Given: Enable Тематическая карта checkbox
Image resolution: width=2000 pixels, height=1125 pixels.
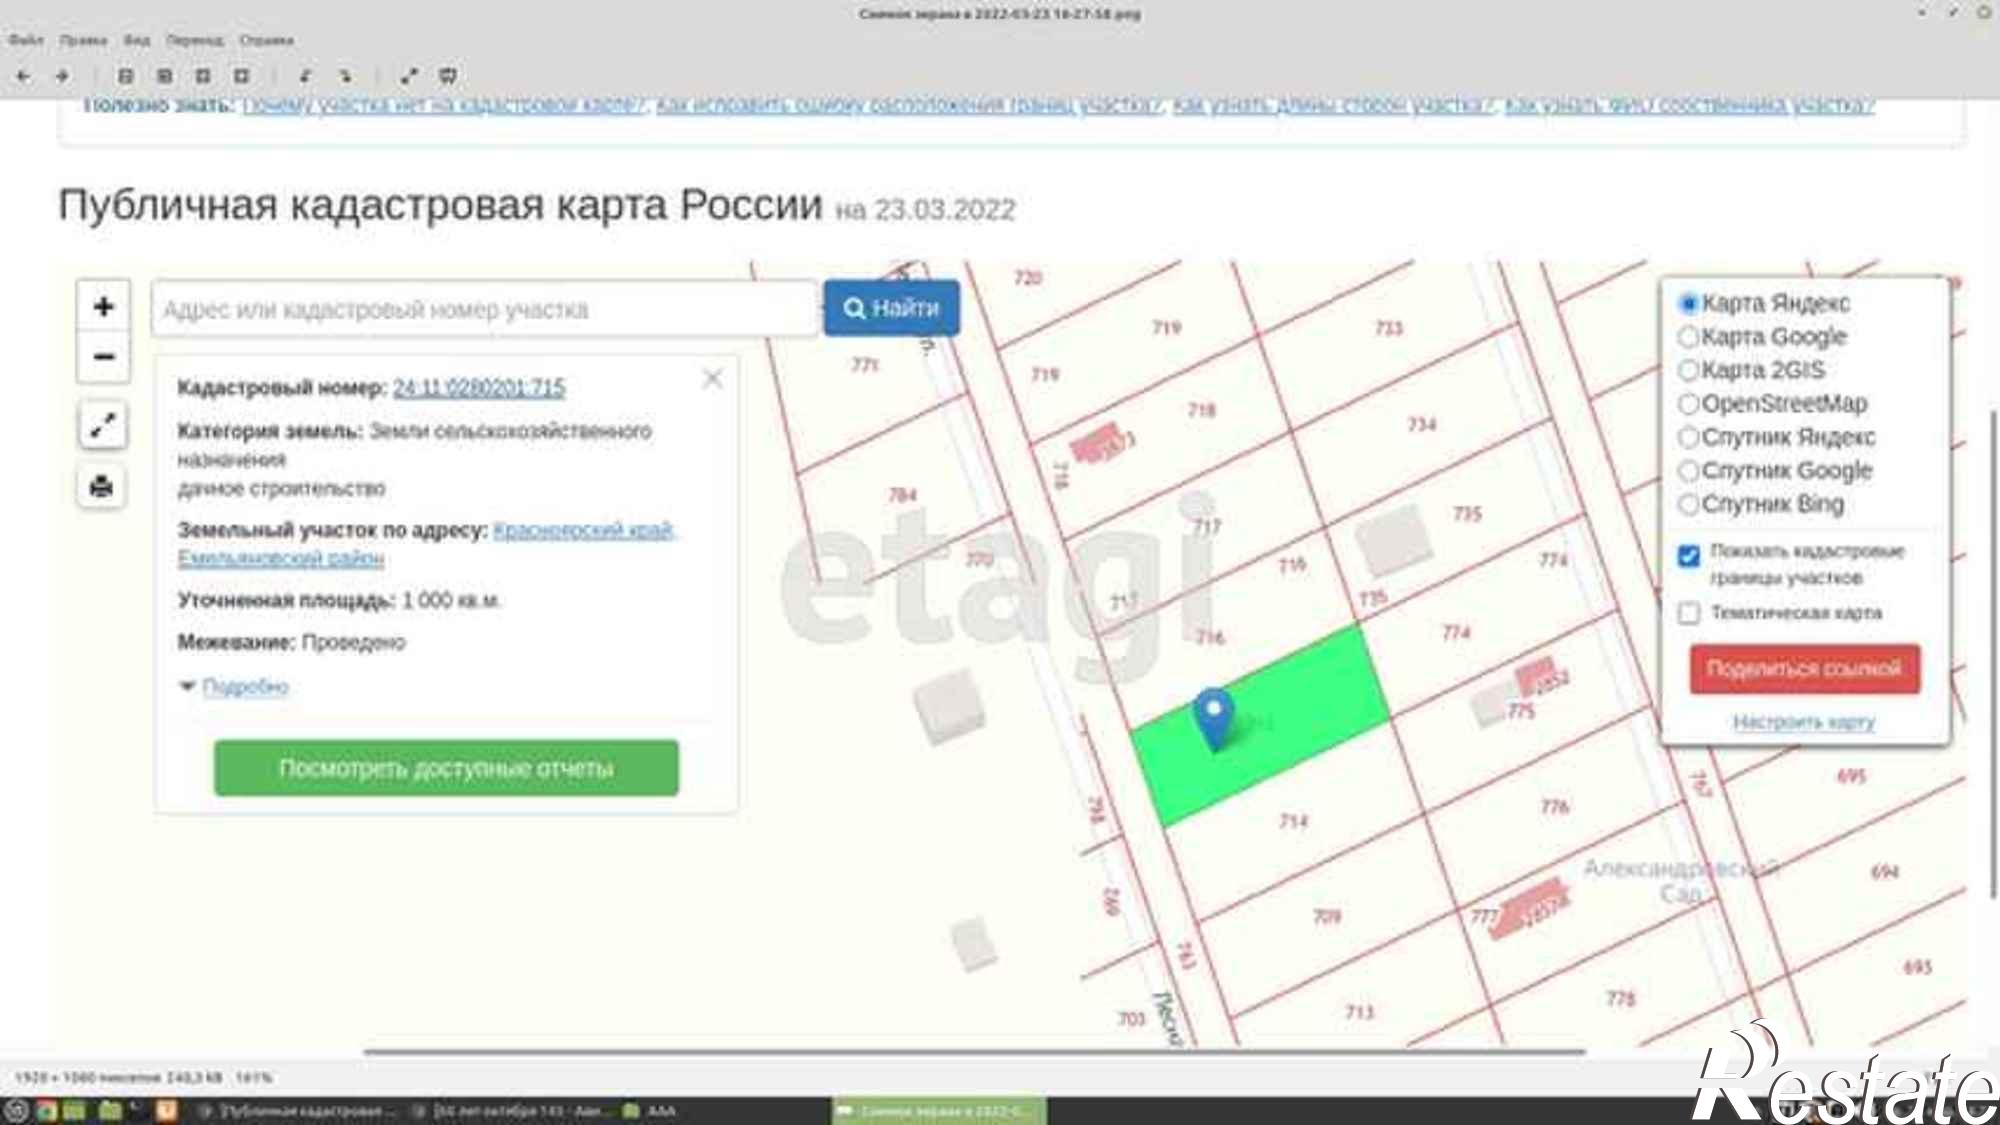Looking at the screenshot, I should (1688, 613).
